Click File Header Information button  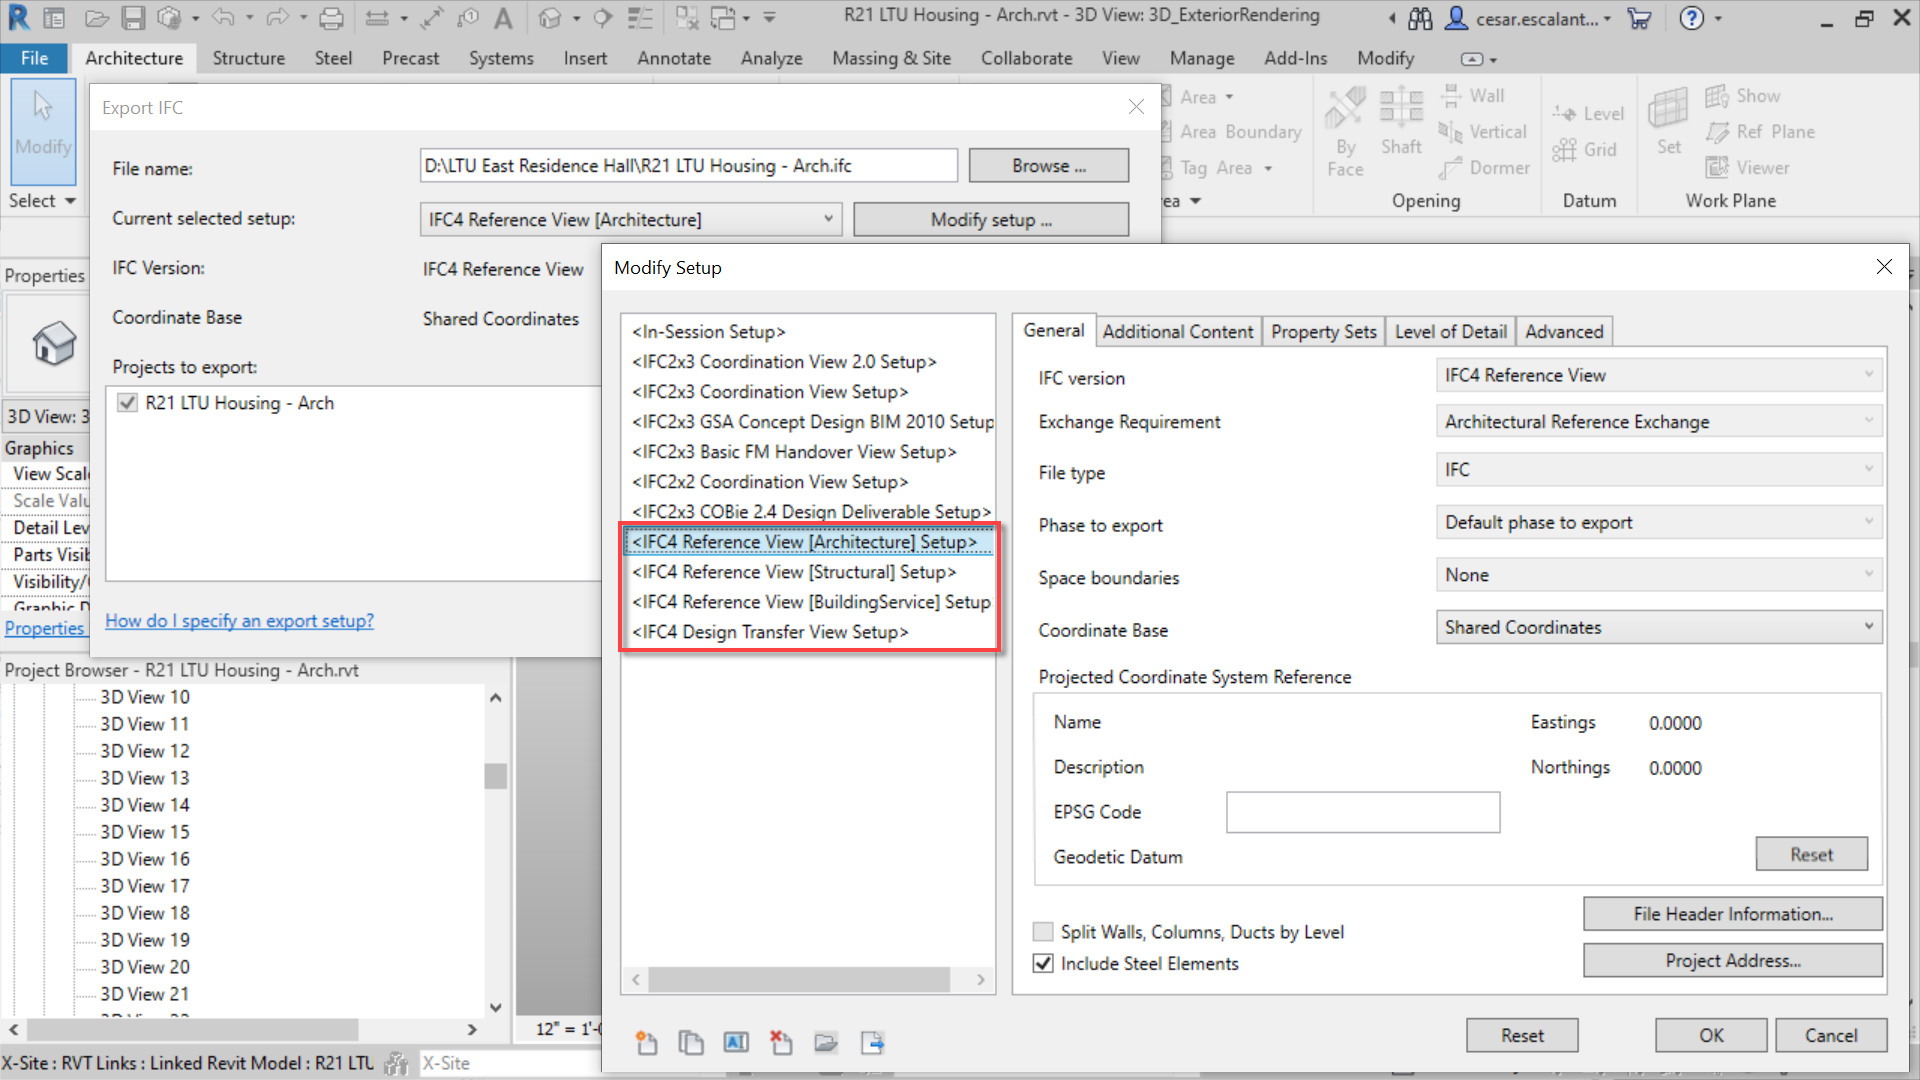point(1733,914)
